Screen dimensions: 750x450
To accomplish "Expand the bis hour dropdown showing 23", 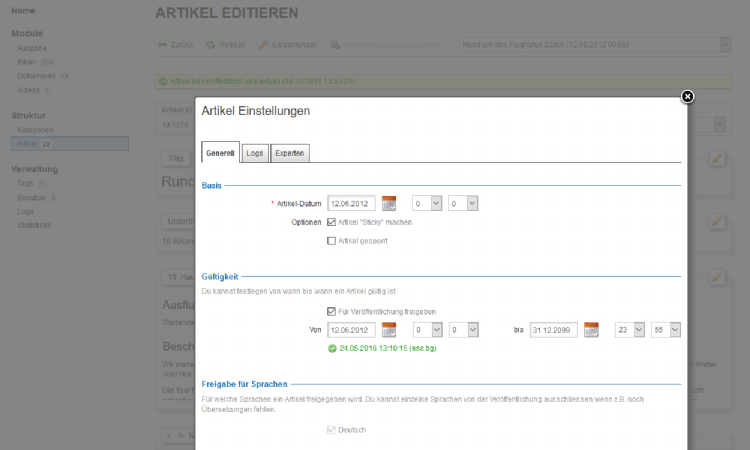I will 629,330.
